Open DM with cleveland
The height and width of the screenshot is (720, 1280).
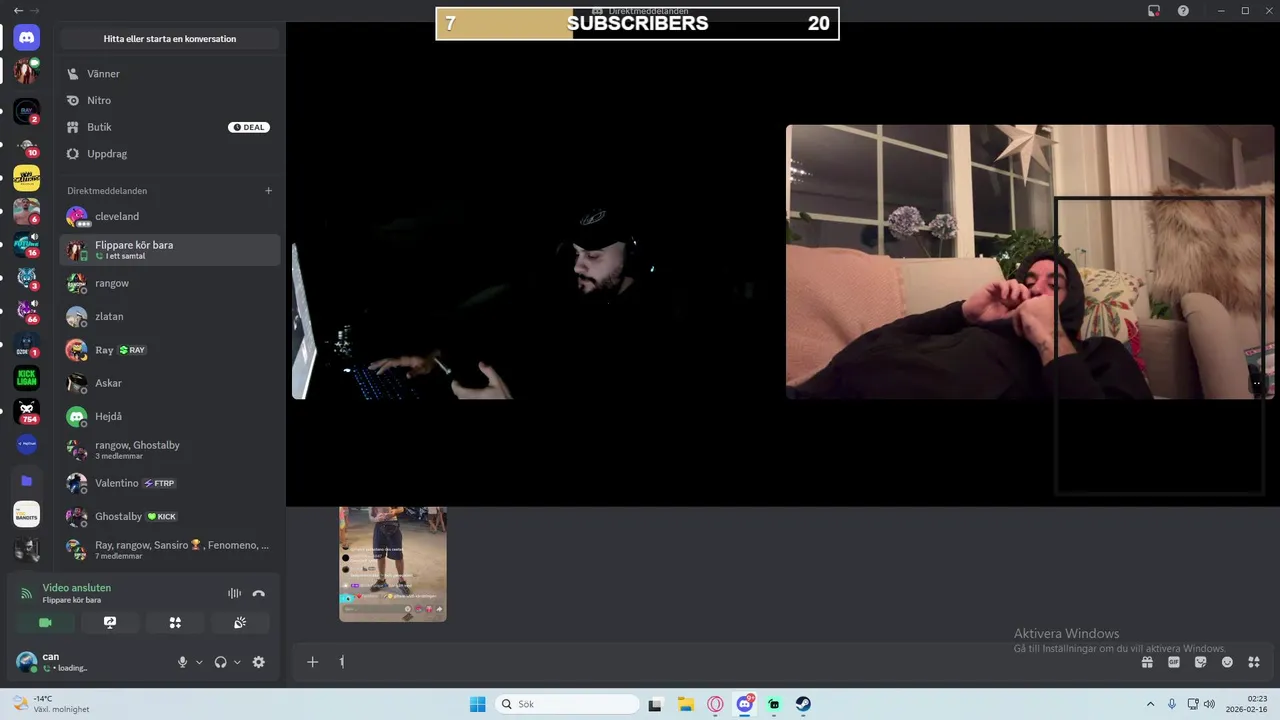click(170, 216)
